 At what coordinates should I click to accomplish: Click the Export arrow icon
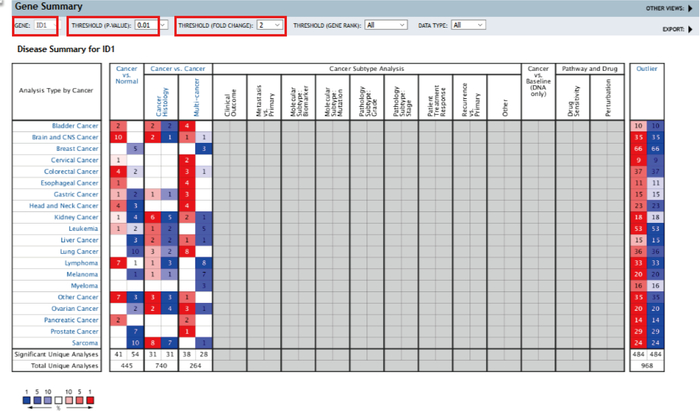coord(690,29)
